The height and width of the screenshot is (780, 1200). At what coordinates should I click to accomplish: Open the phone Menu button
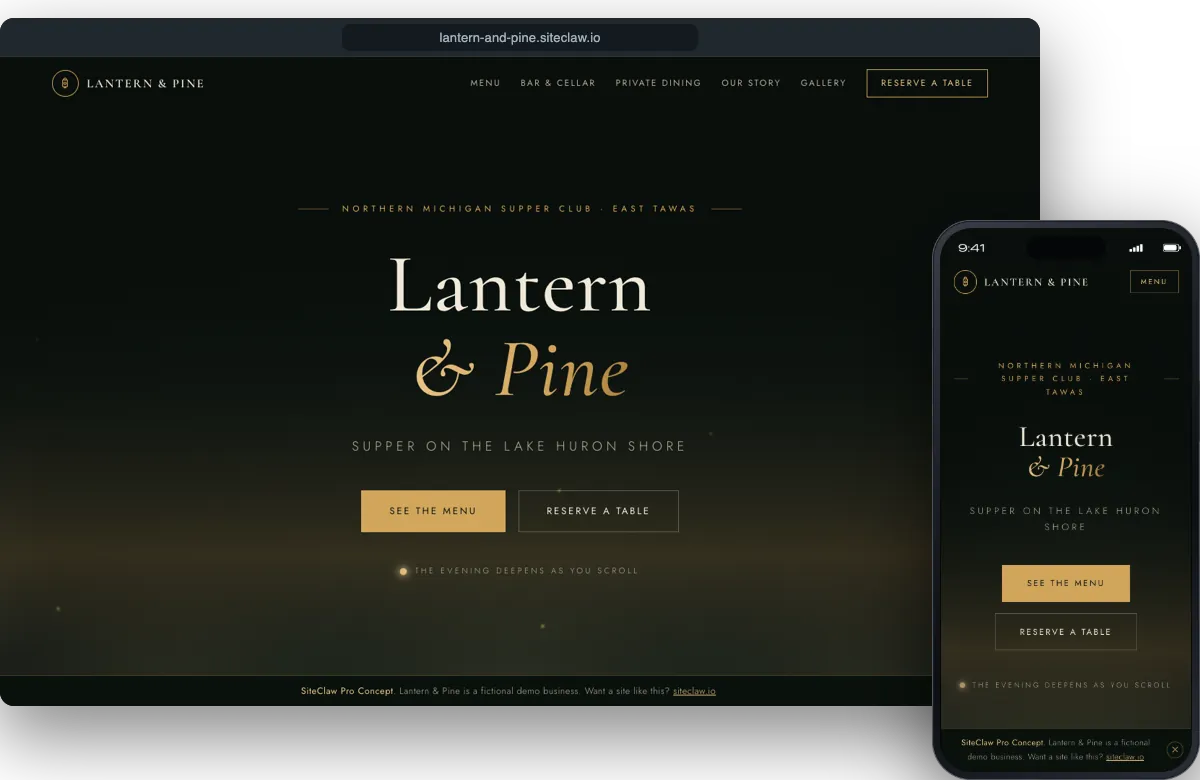(x=1154, y=282)
